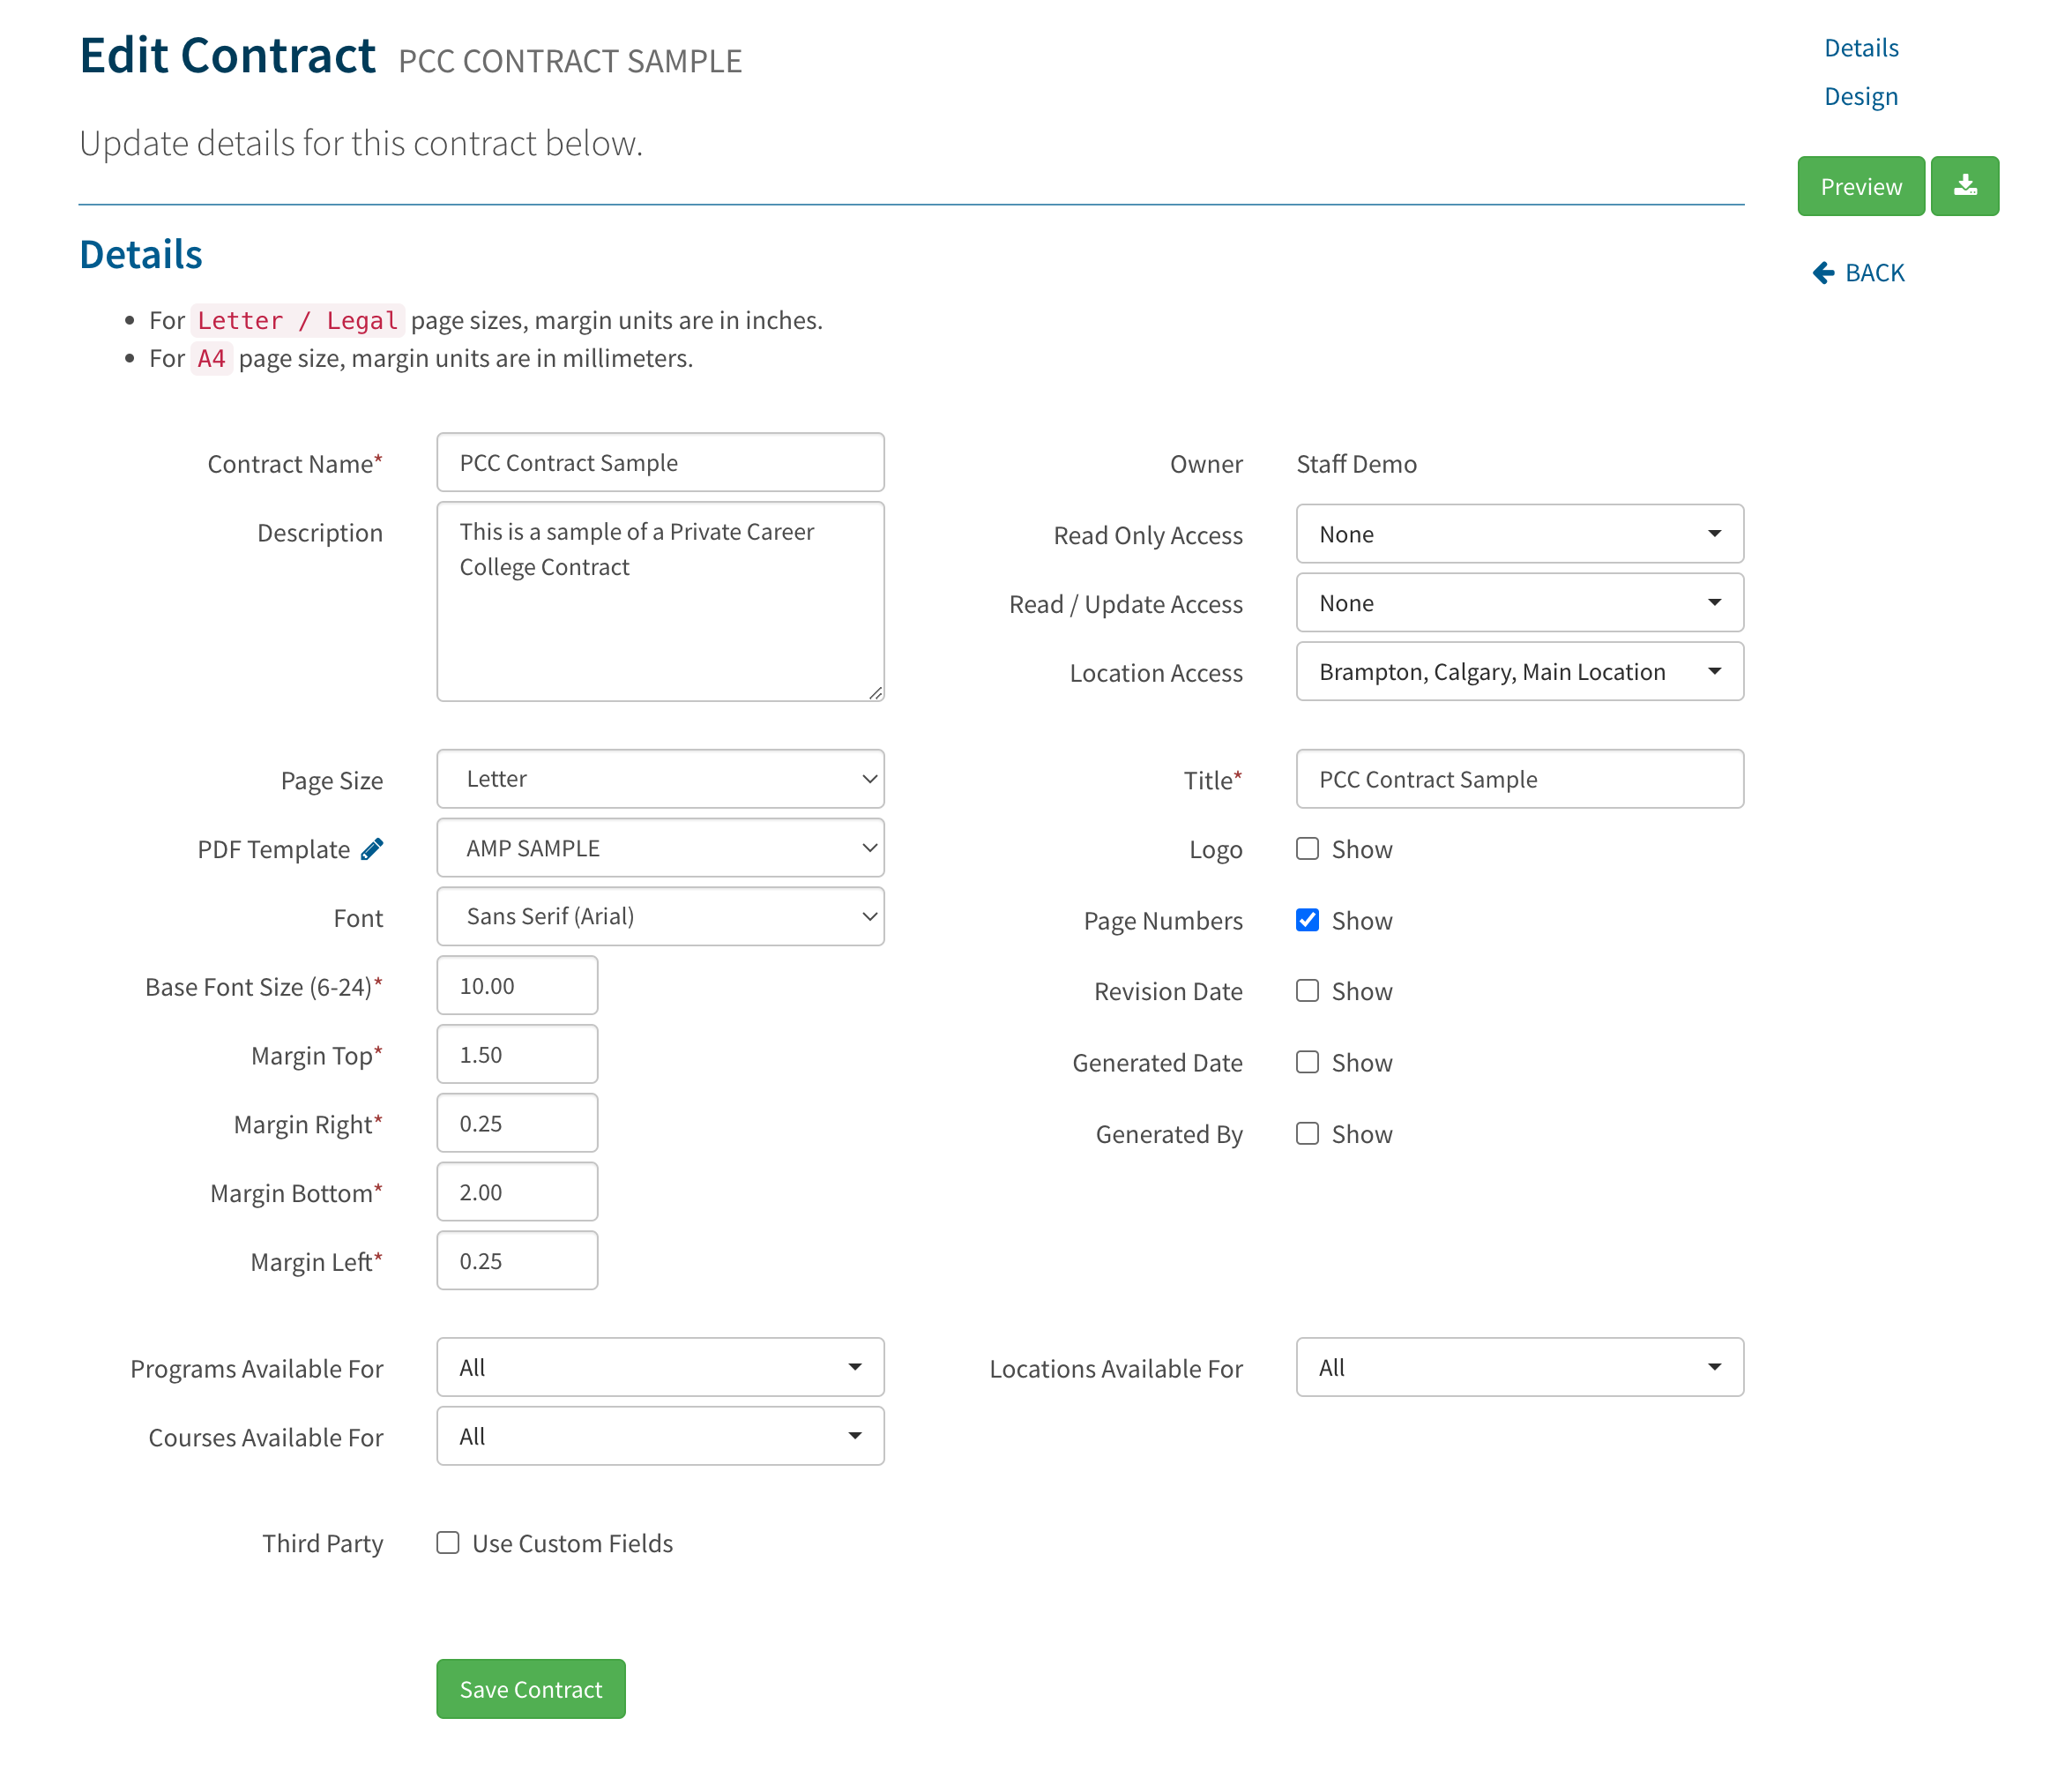Image resolution: width=2072 pixels, height=1778 pixels.
Task: Open the Page Size dropdown
Action: [660, 779]
